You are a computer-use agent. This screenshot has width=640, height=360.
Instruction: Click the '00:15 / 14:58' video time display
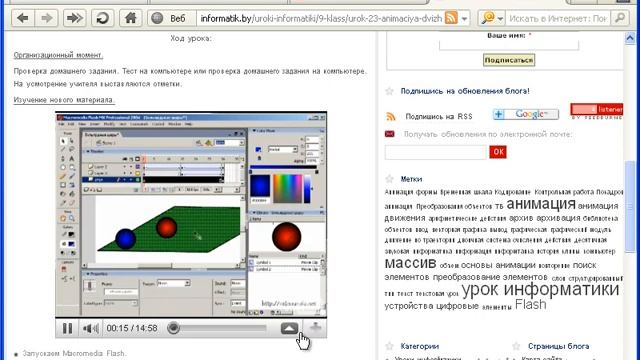tap(132, 328)
